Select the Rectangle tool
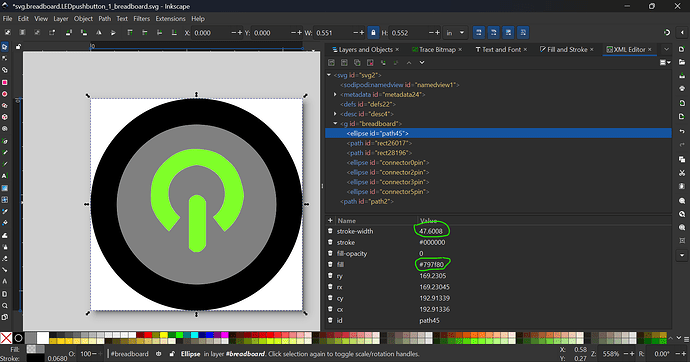The height and width of the screenshot is (362, 690). (x=5, y=82)
